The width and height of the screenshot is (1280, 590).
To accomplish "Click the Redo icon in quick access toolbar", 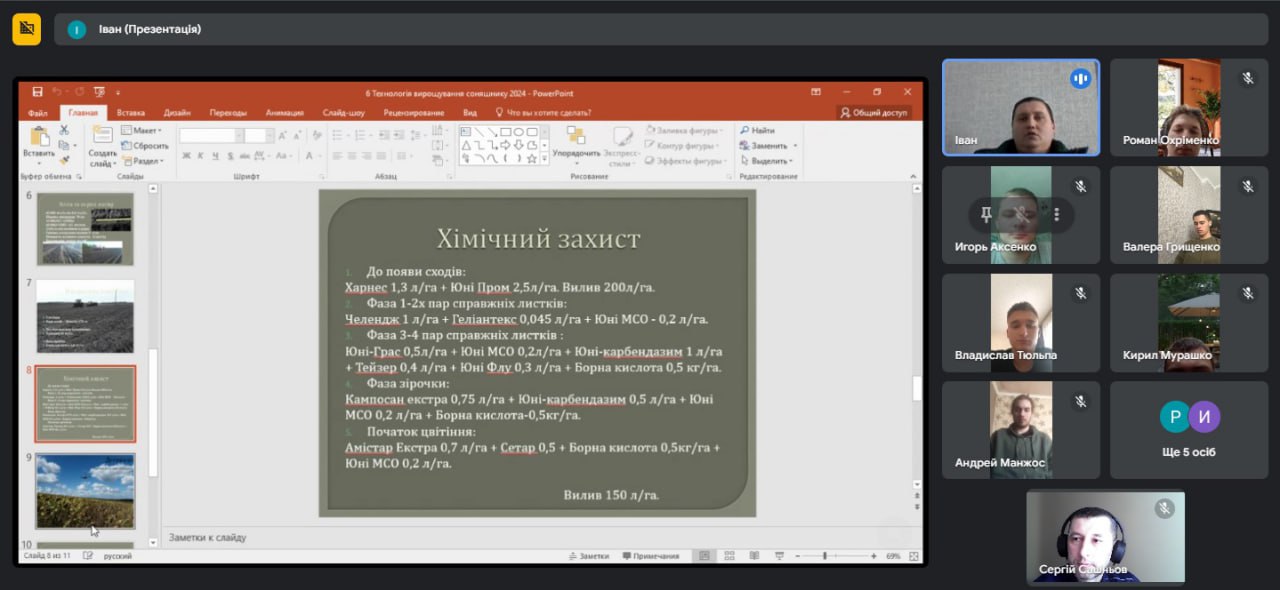I will [x=79, y=92].
